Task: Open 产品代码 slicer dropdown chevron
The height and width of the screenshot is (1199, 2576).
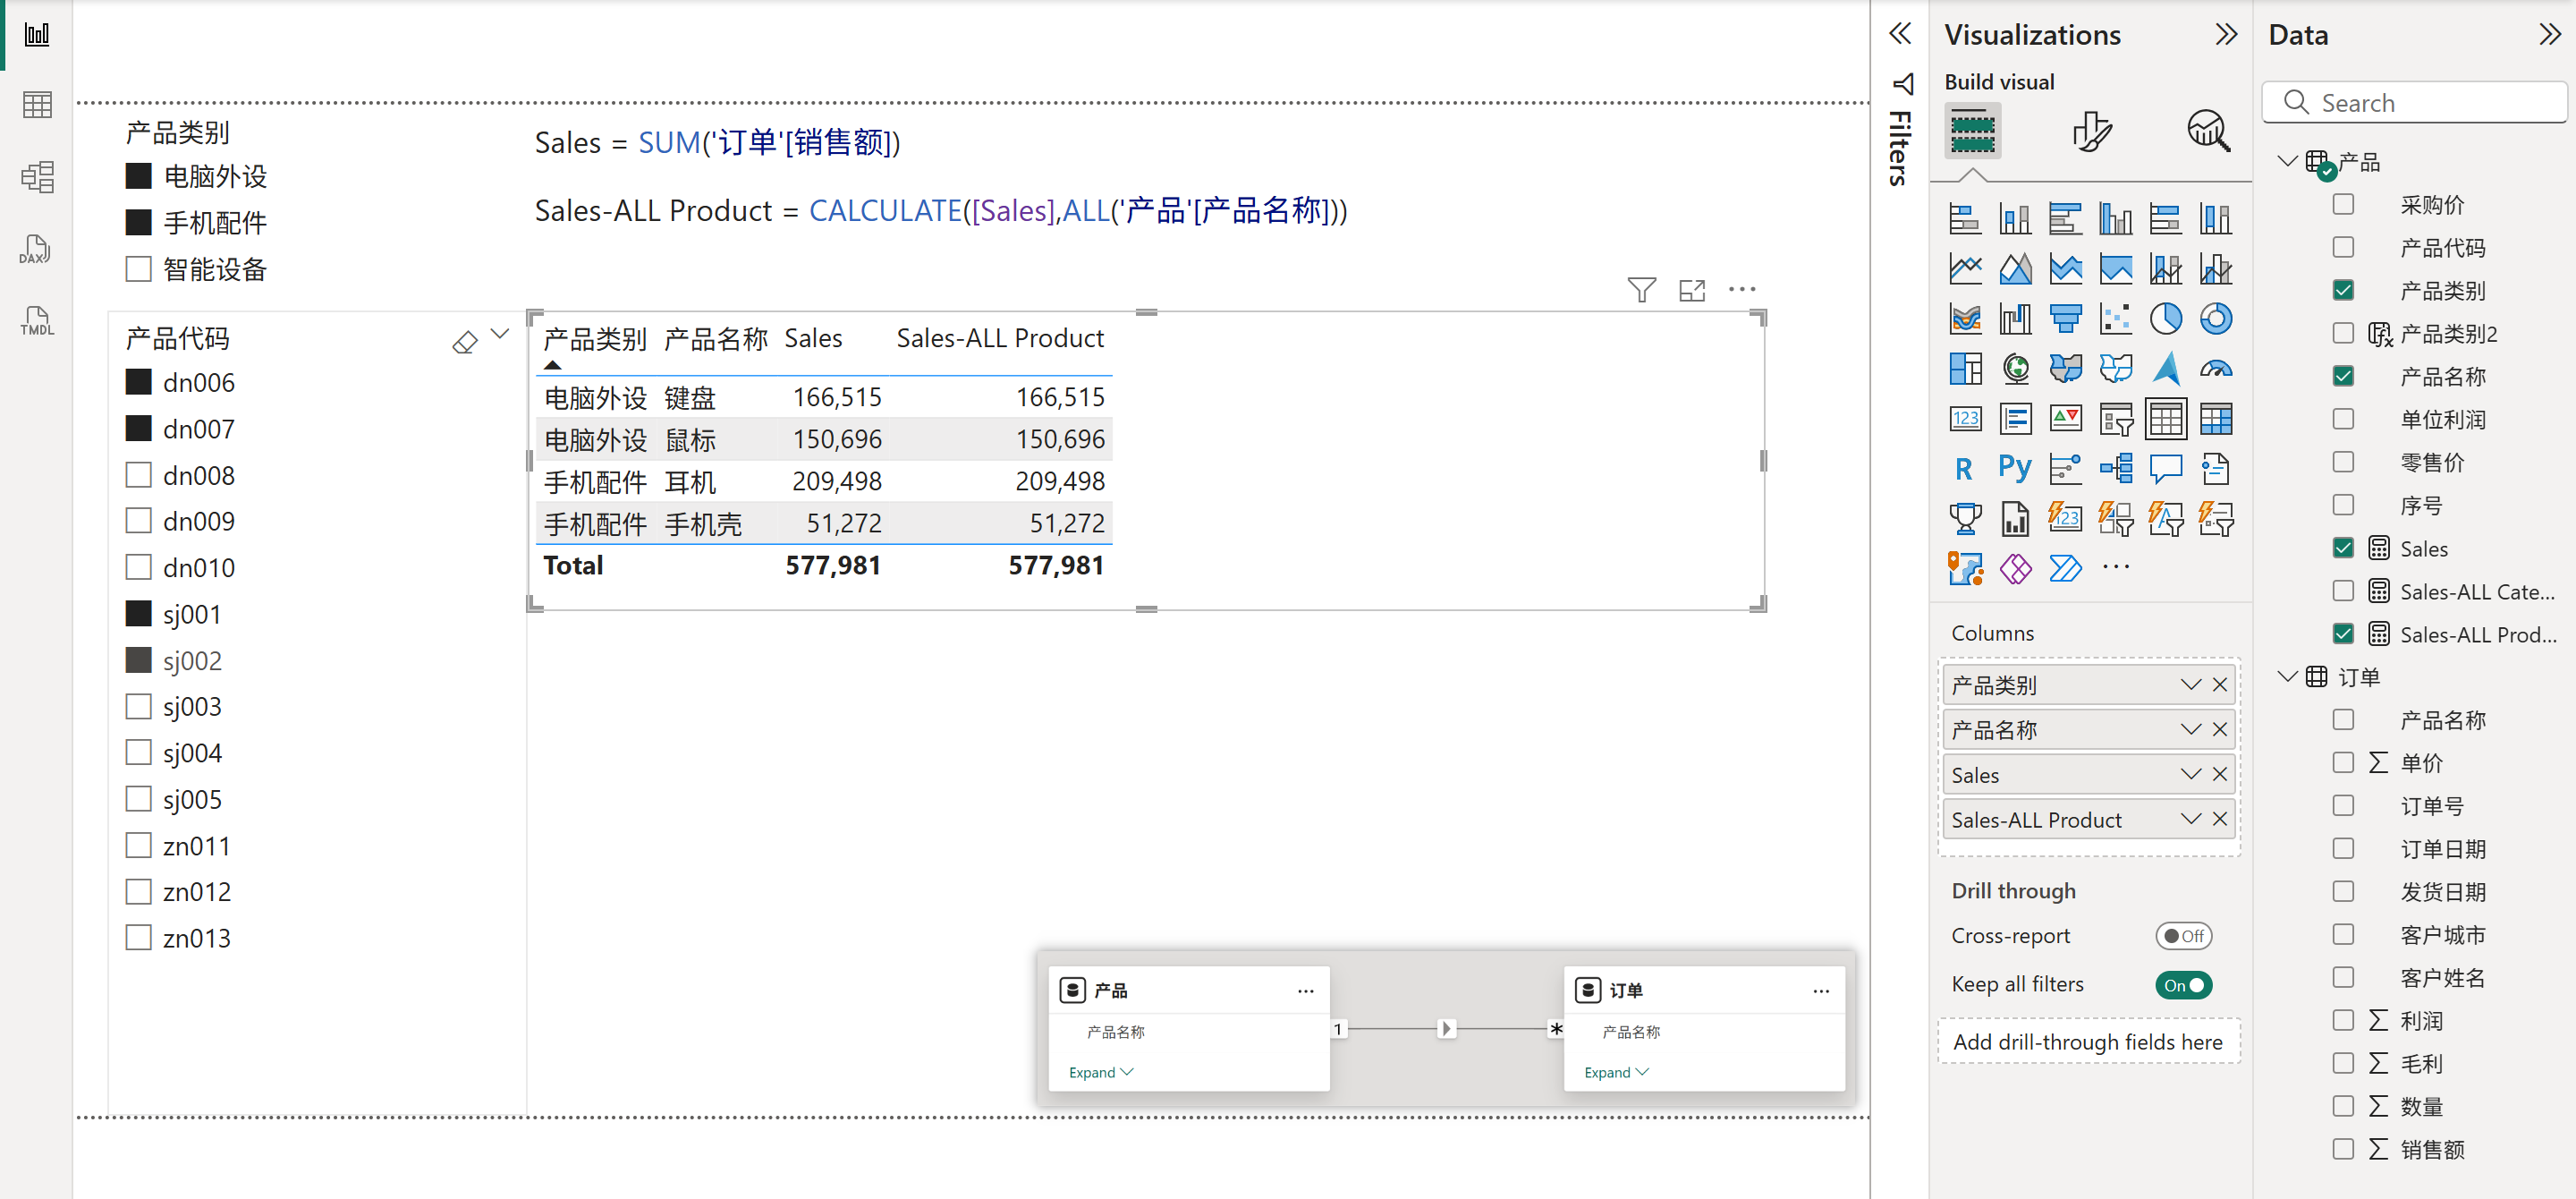Action: click(x=500, y=335)
